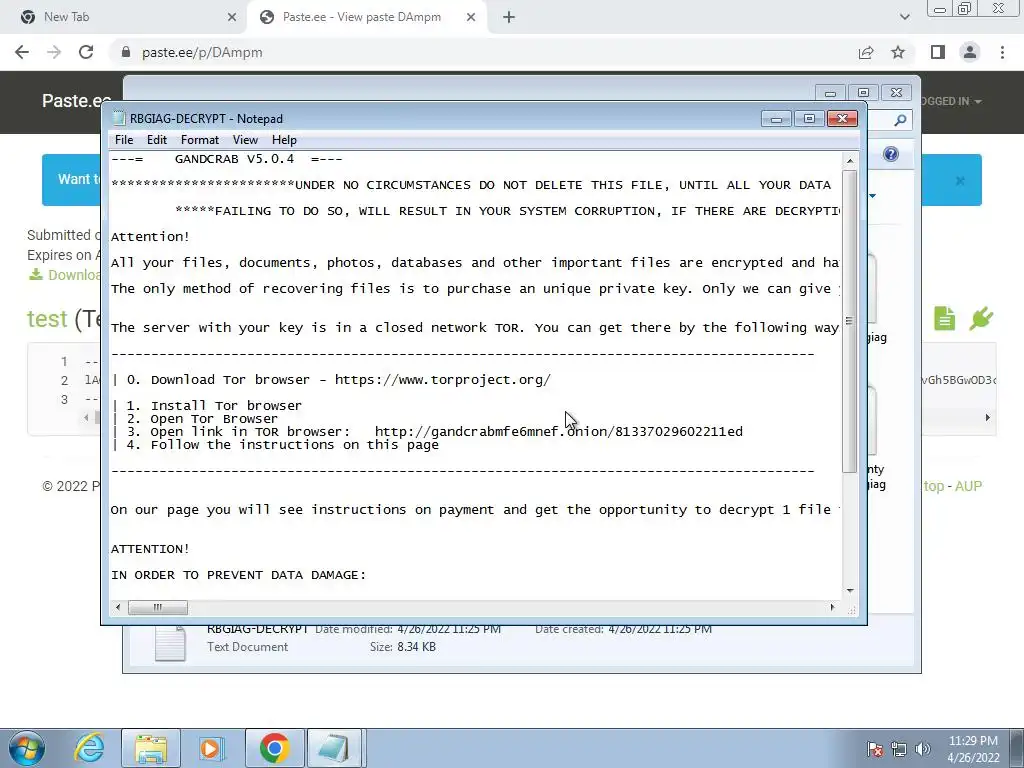Share this page from Chrome toolbar
1024x768 pixels.
pos(866,52)
